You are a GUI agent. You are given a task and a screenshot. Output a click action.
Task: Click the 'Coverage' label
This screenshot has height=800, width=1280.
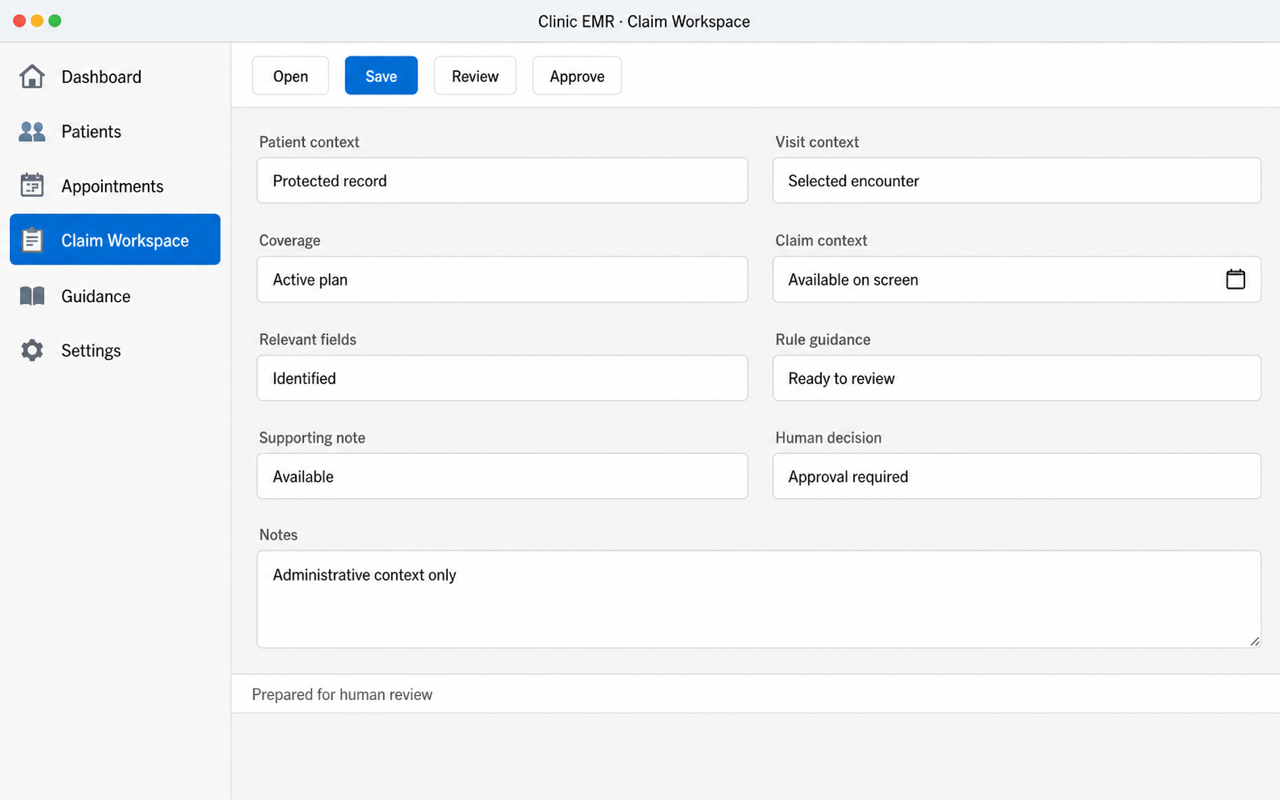point(290,241)
